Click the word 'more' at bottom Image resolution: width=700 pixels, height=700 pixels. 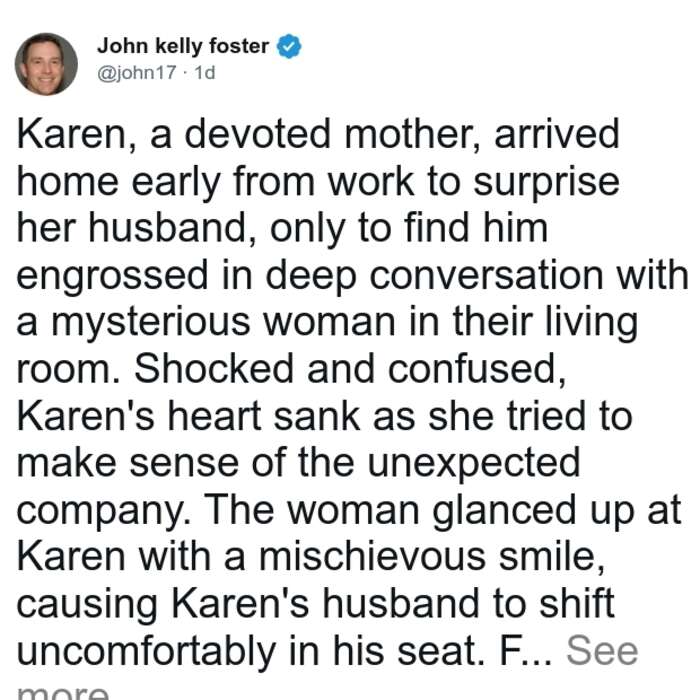(62, 691)
